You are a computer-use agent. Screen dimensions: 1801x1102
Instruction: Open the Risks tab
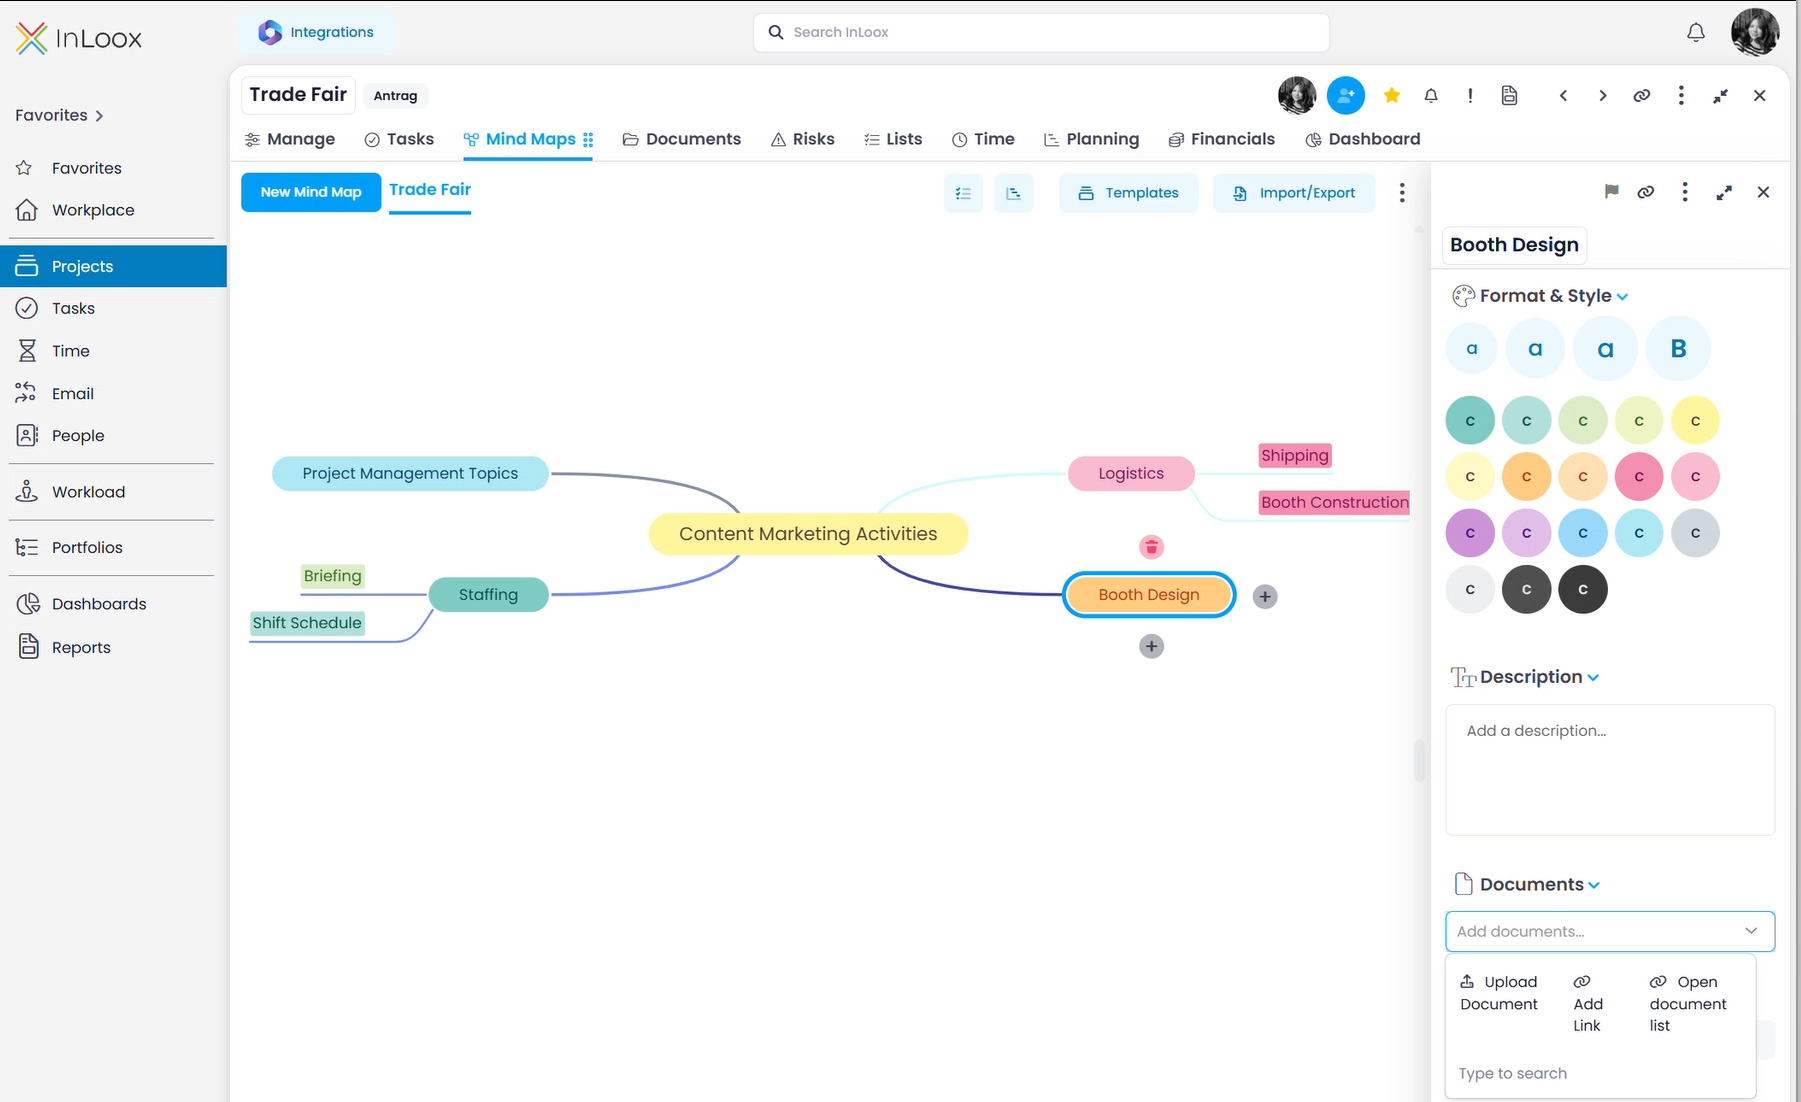coord(803,139)
